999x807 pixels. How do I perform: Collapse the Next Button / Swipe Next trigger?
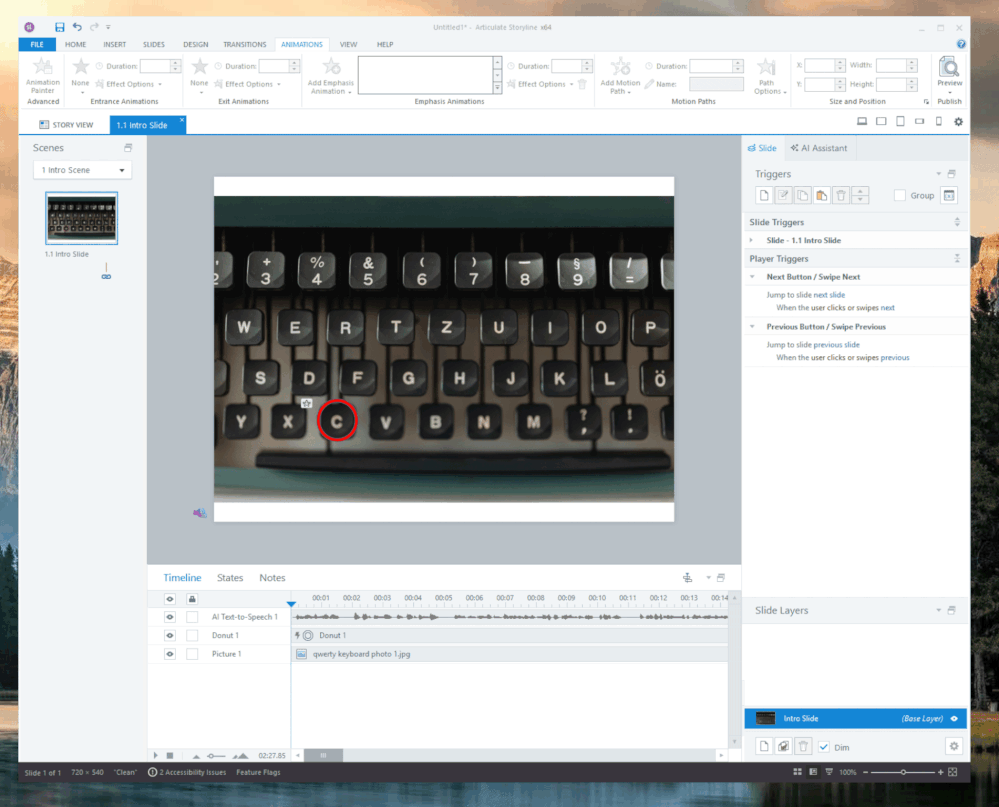click(752, 277)
